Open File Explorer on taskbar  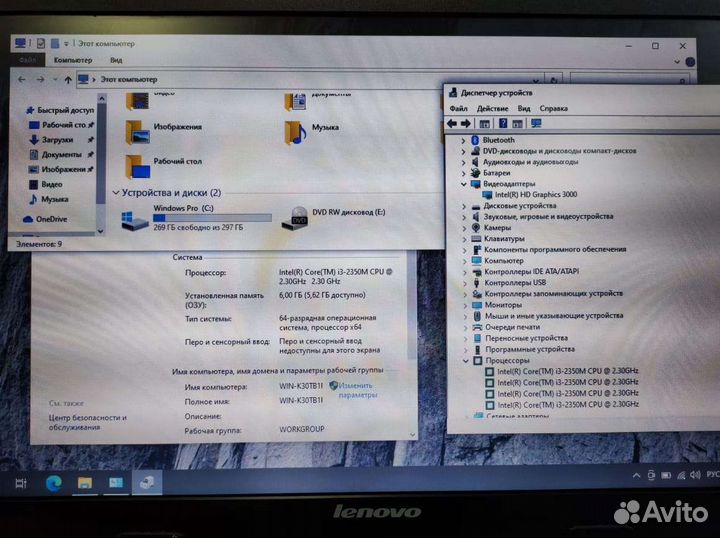click(85, 483)
